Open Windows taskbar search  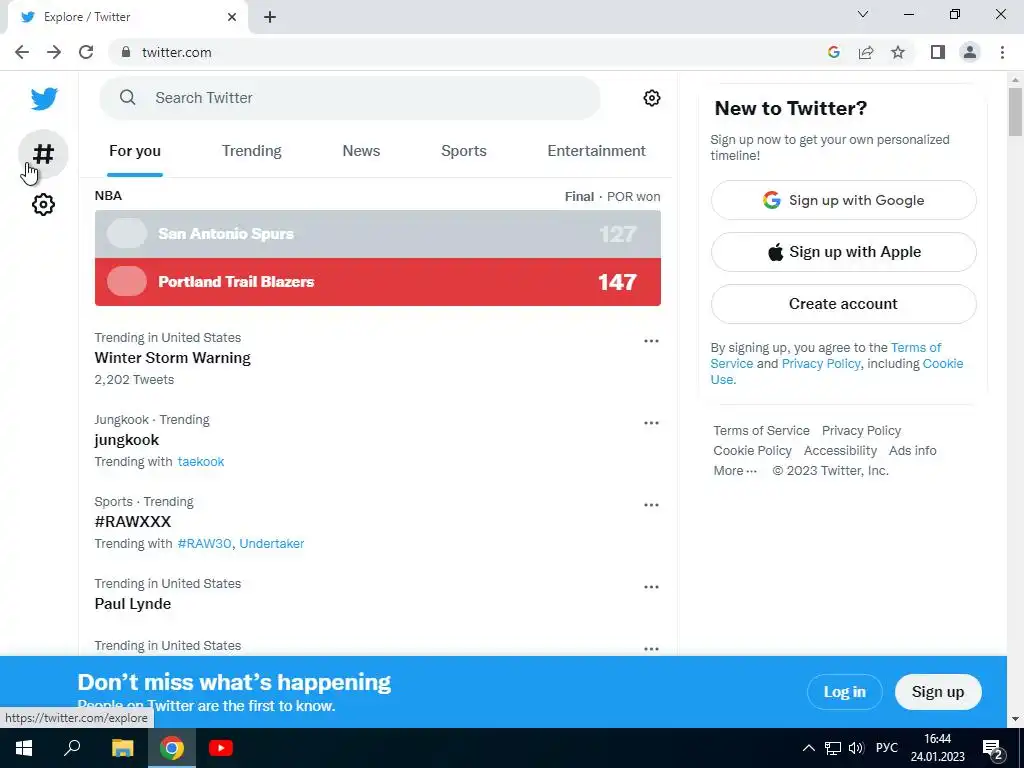coord(72,748)
